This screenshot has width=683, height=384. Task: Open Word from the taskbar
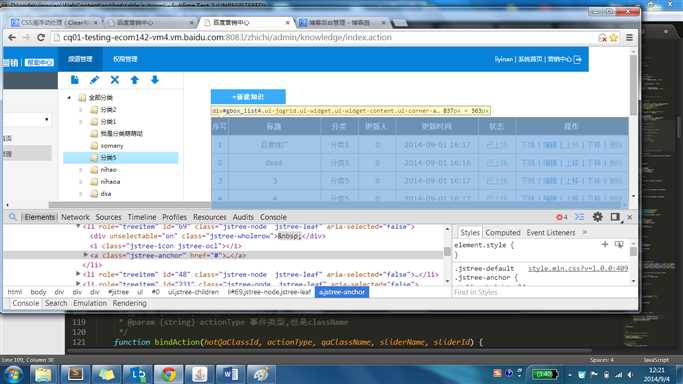230,374
